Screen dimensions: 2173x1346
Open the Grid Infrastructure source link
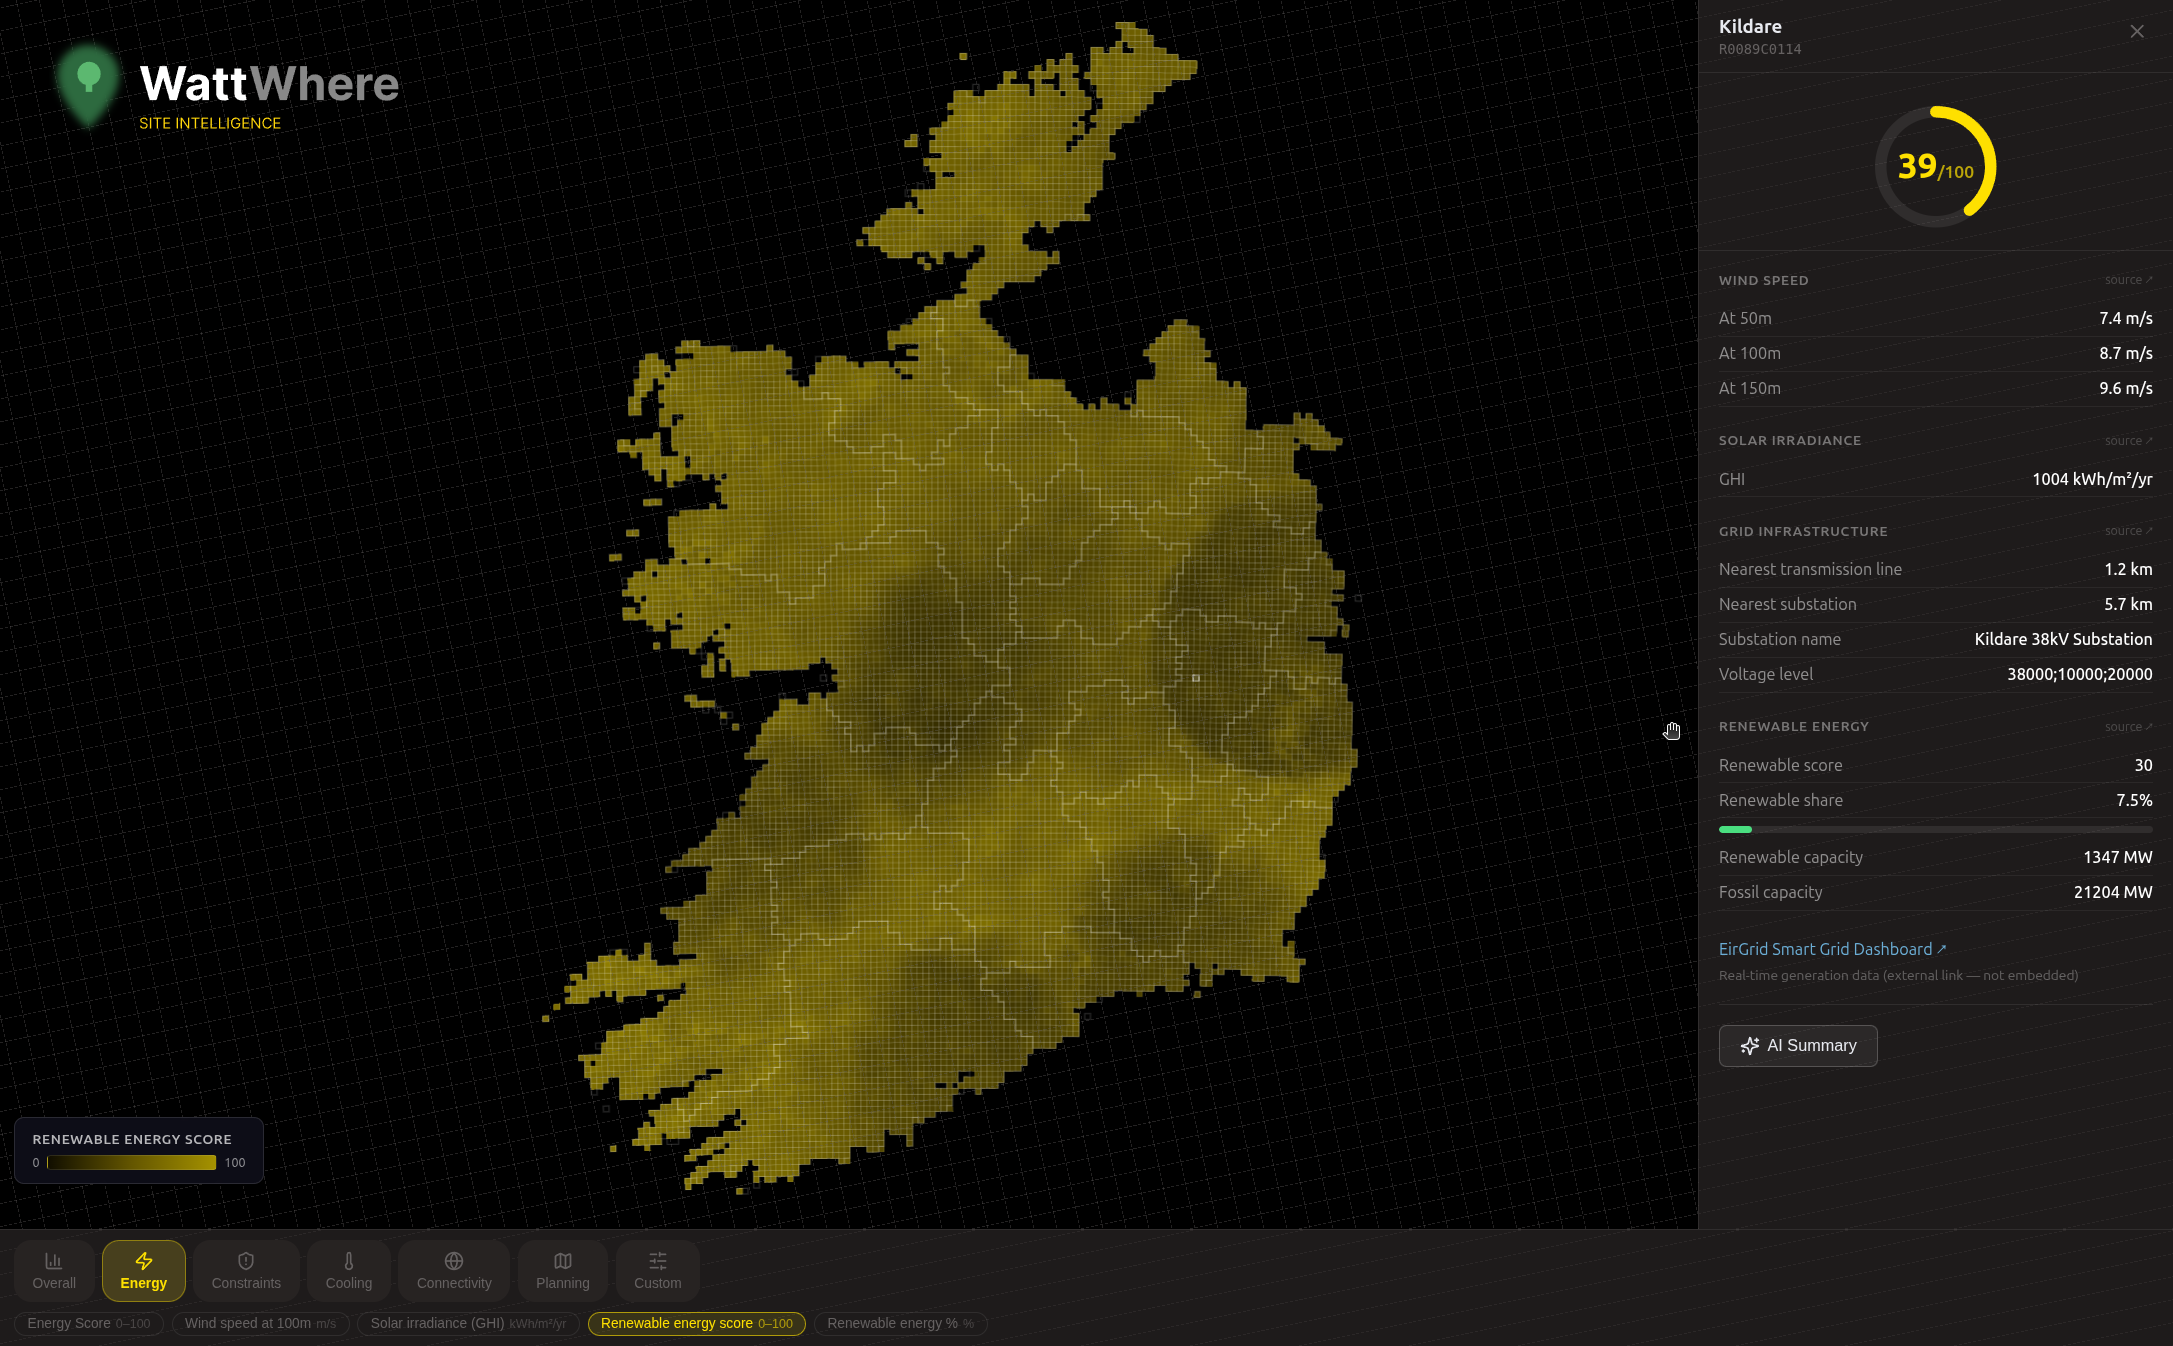tap(2127, 531)
